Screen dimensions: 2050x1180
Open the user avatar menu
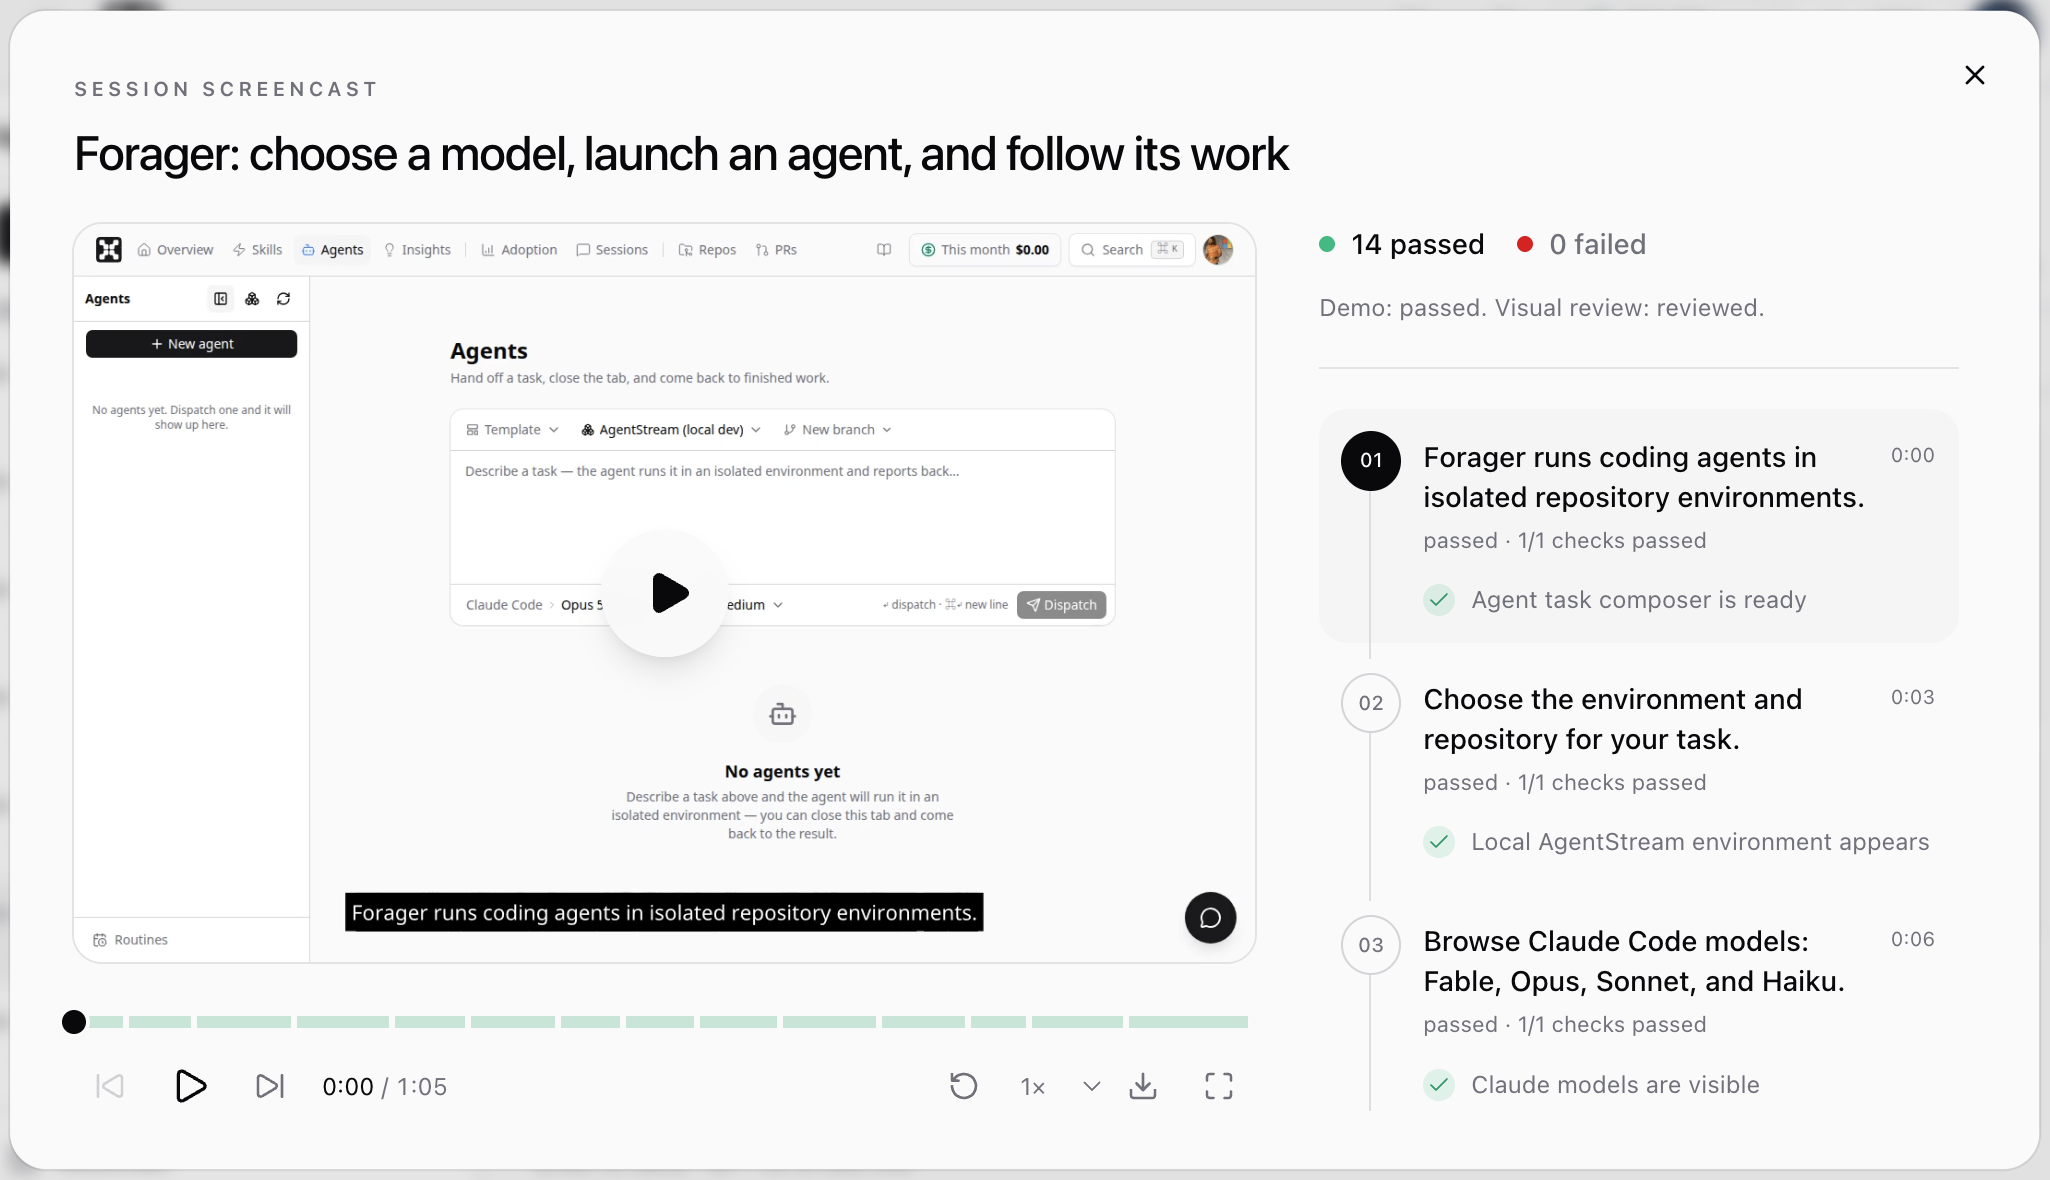click(1218, 250)
